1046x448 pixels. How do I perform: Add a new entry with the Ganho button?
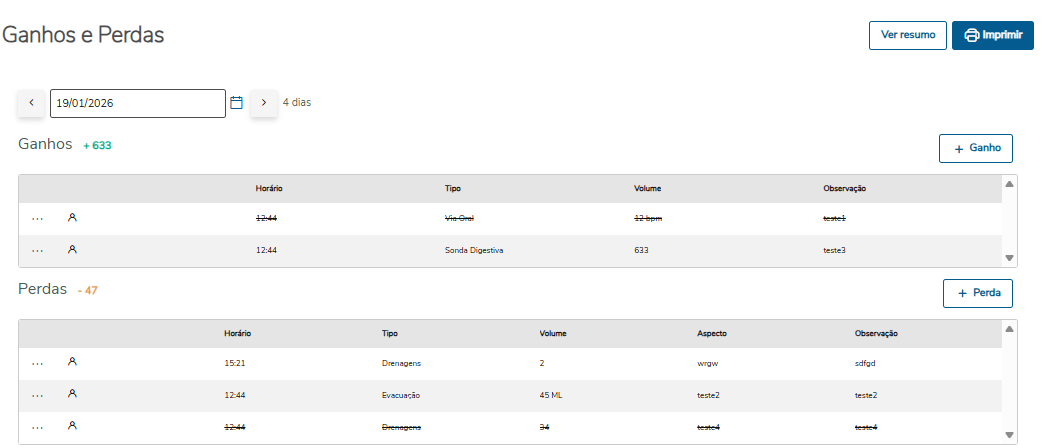pyautogui.click(x=976, y=148)
